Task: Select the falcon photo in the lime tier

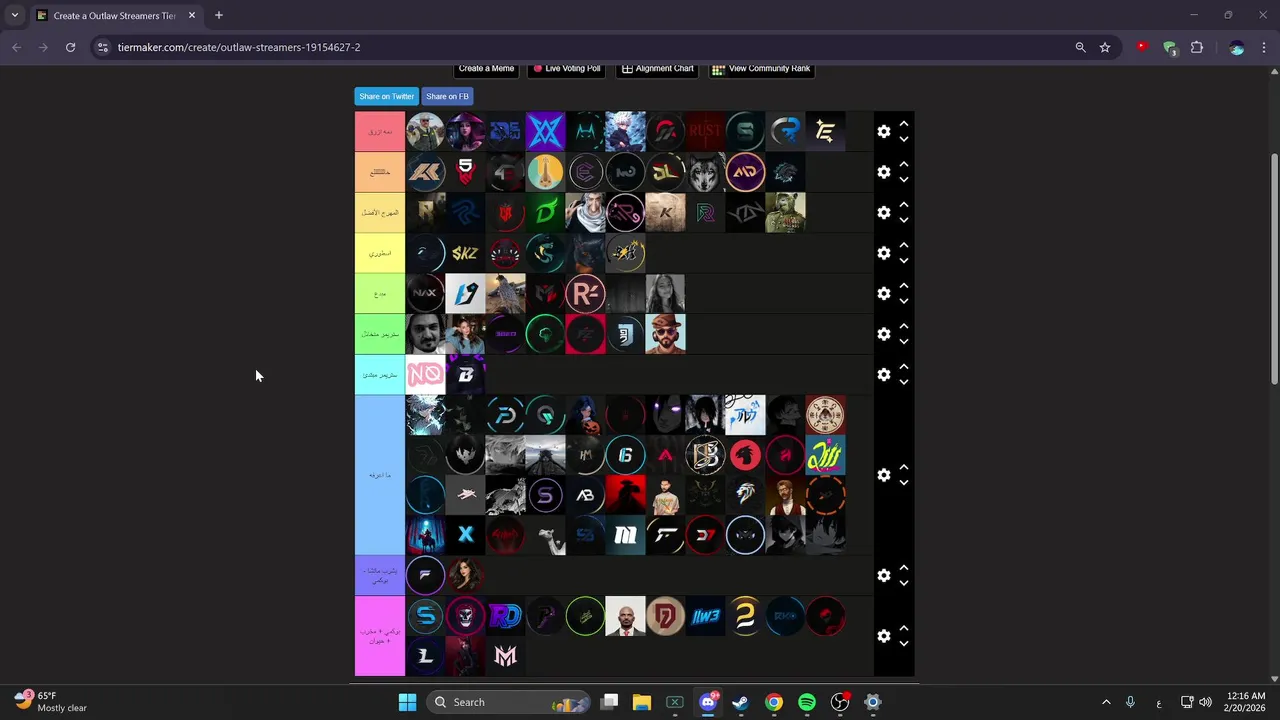Action: [x=505, y=293]
